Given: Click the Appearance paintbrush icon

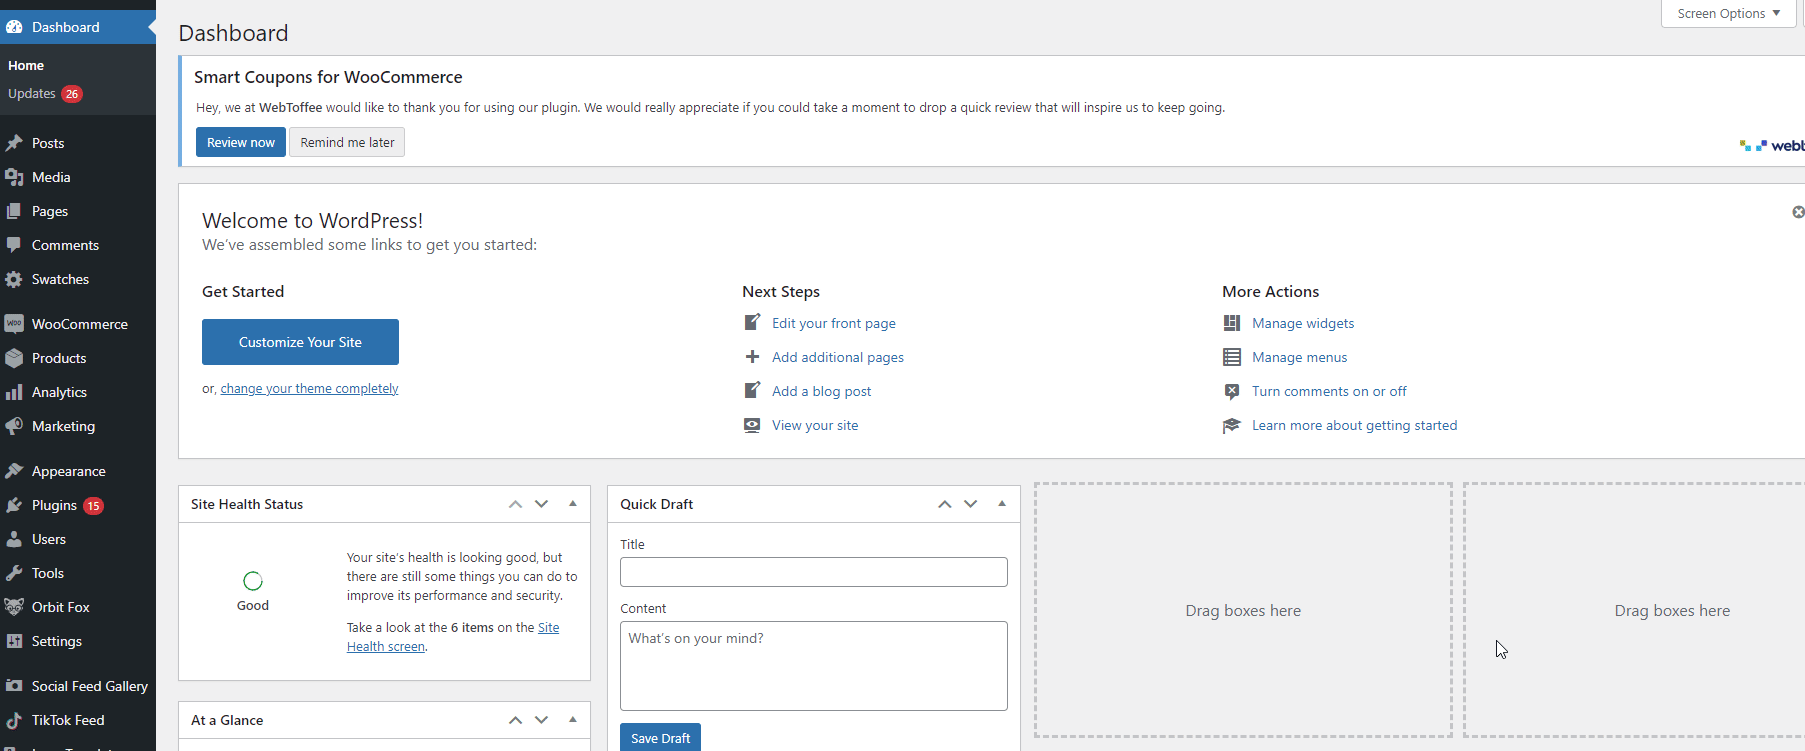Looking at the screenshot, I should tap(14, 471).
